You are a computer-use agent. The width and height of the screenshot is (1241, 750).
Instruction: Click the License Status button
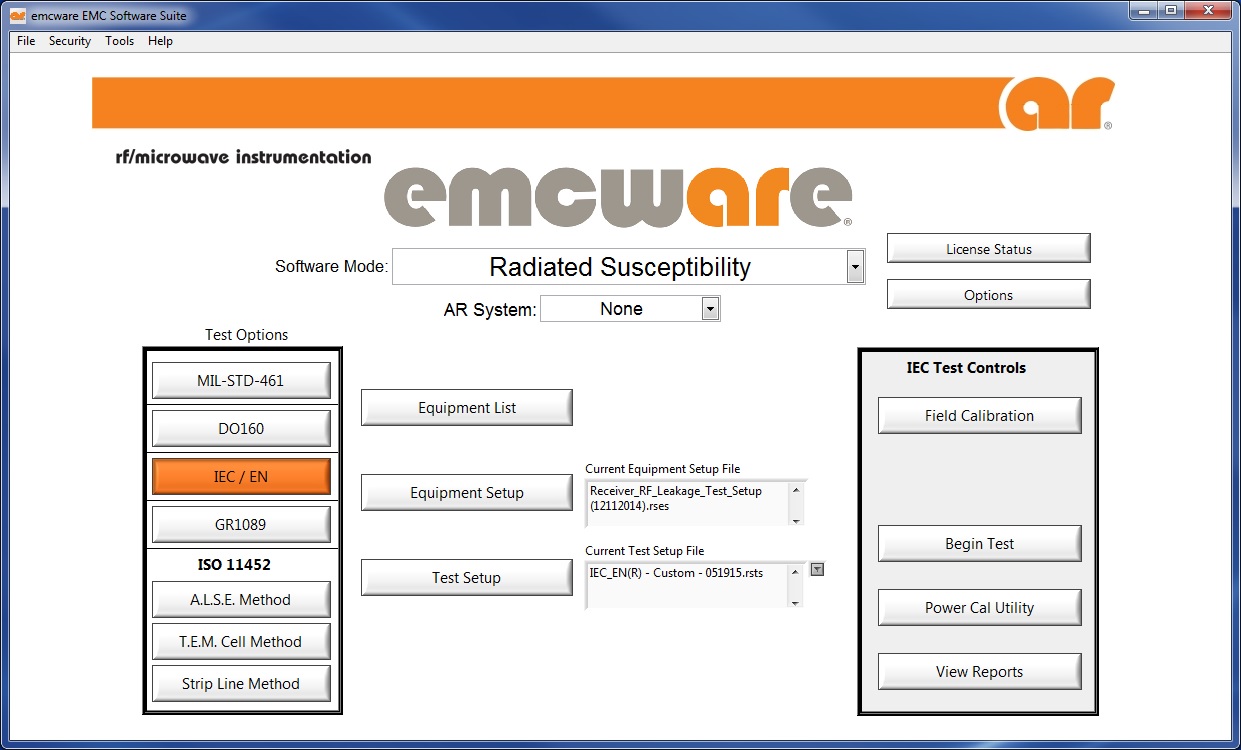coord(988,249)
